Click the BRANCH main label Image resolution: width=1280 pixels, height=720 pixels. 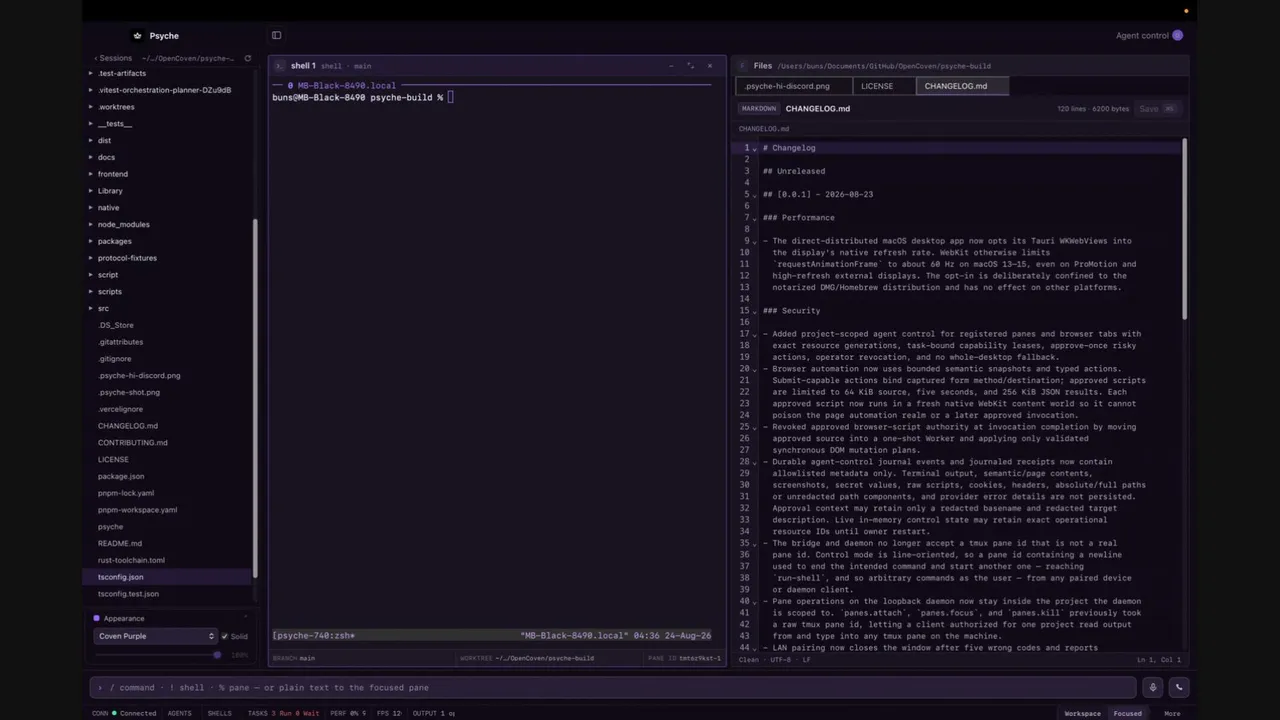click(x=294, y=658)
